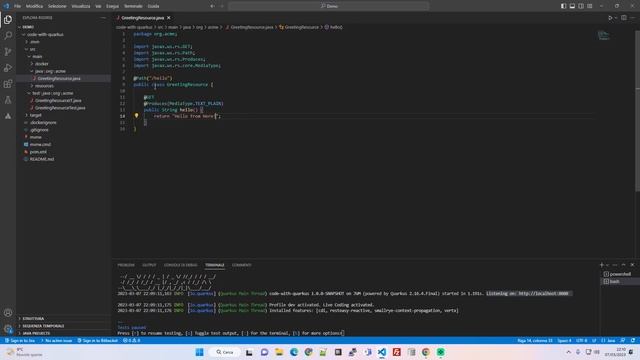Open FileZilla from the taskbar
This screenshot has height=360, width=640.
396,352
